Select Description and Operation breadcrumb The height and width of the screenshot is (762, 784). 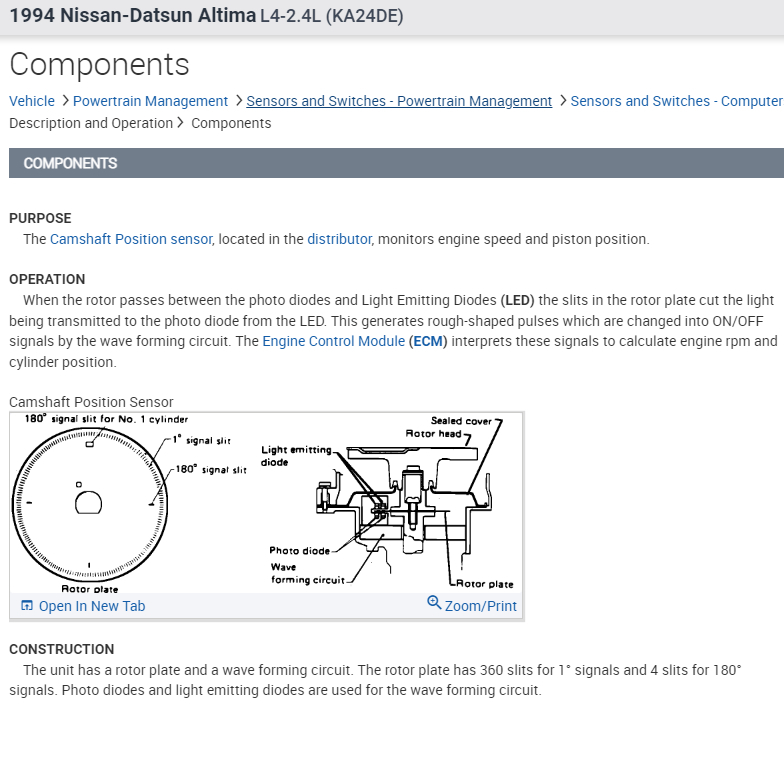point(91,123)
